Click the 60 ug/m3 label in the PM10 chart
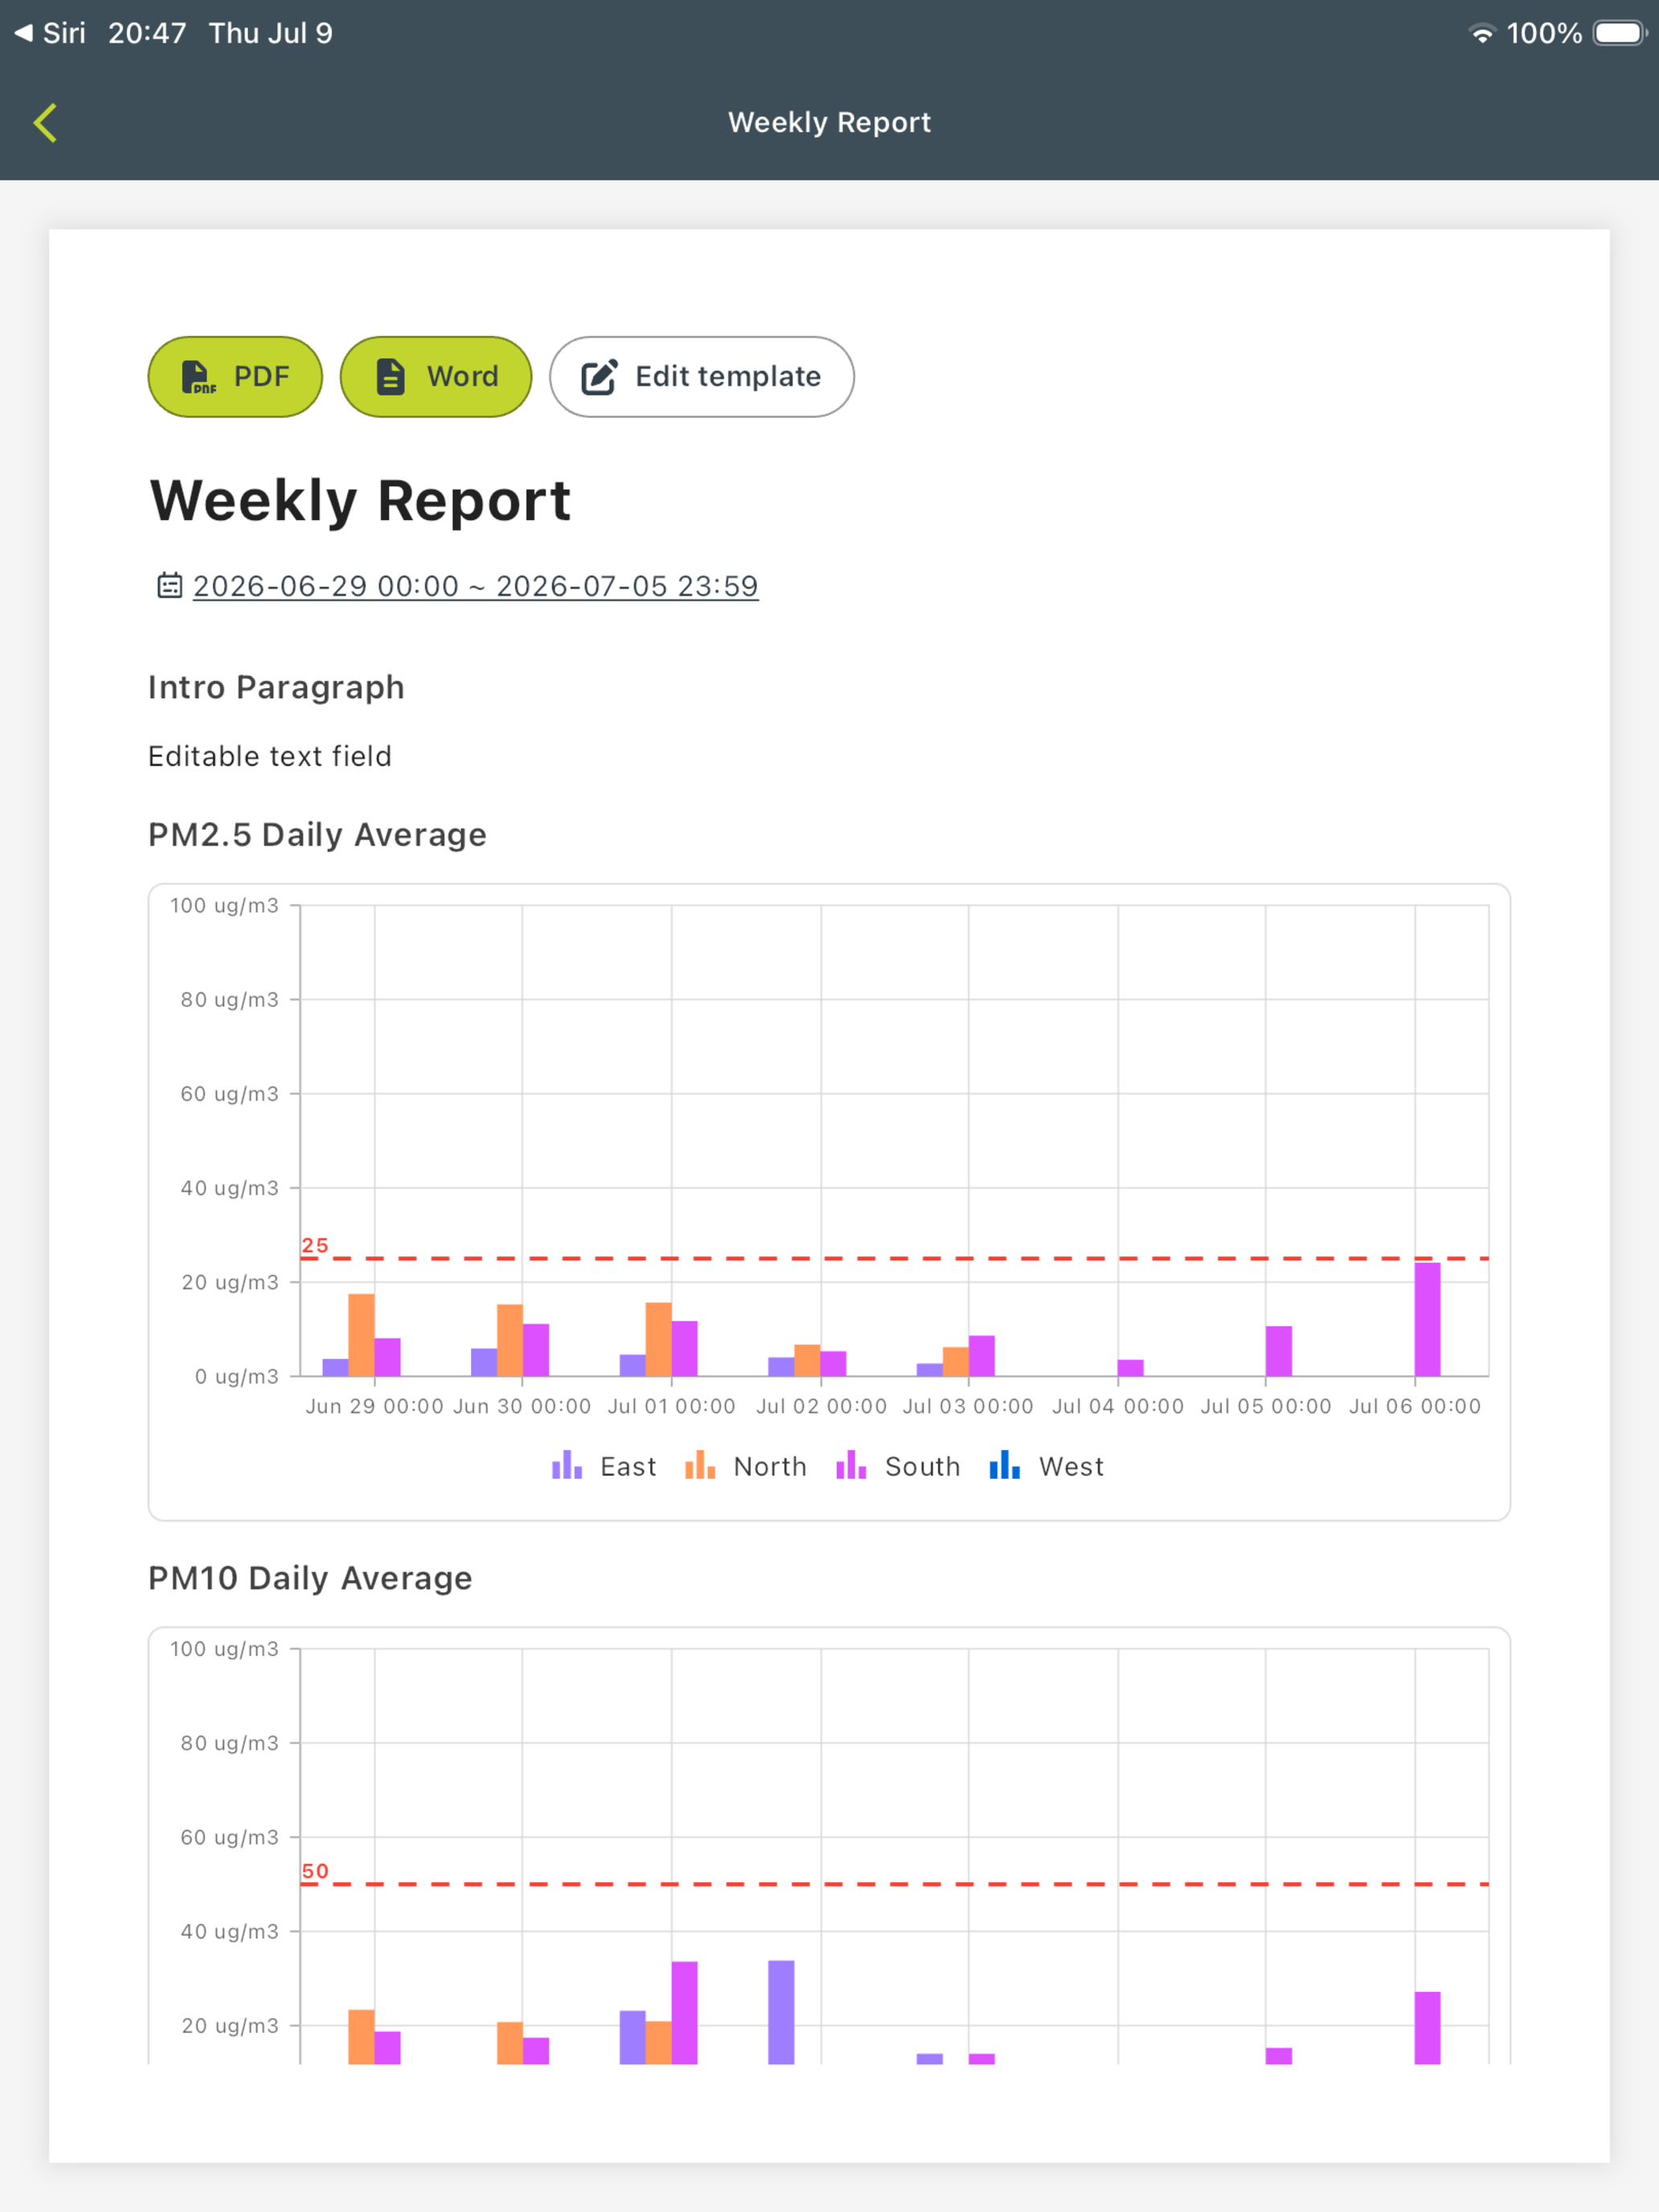Viewport: 1659px width, 2212px height. [229, 1837]
